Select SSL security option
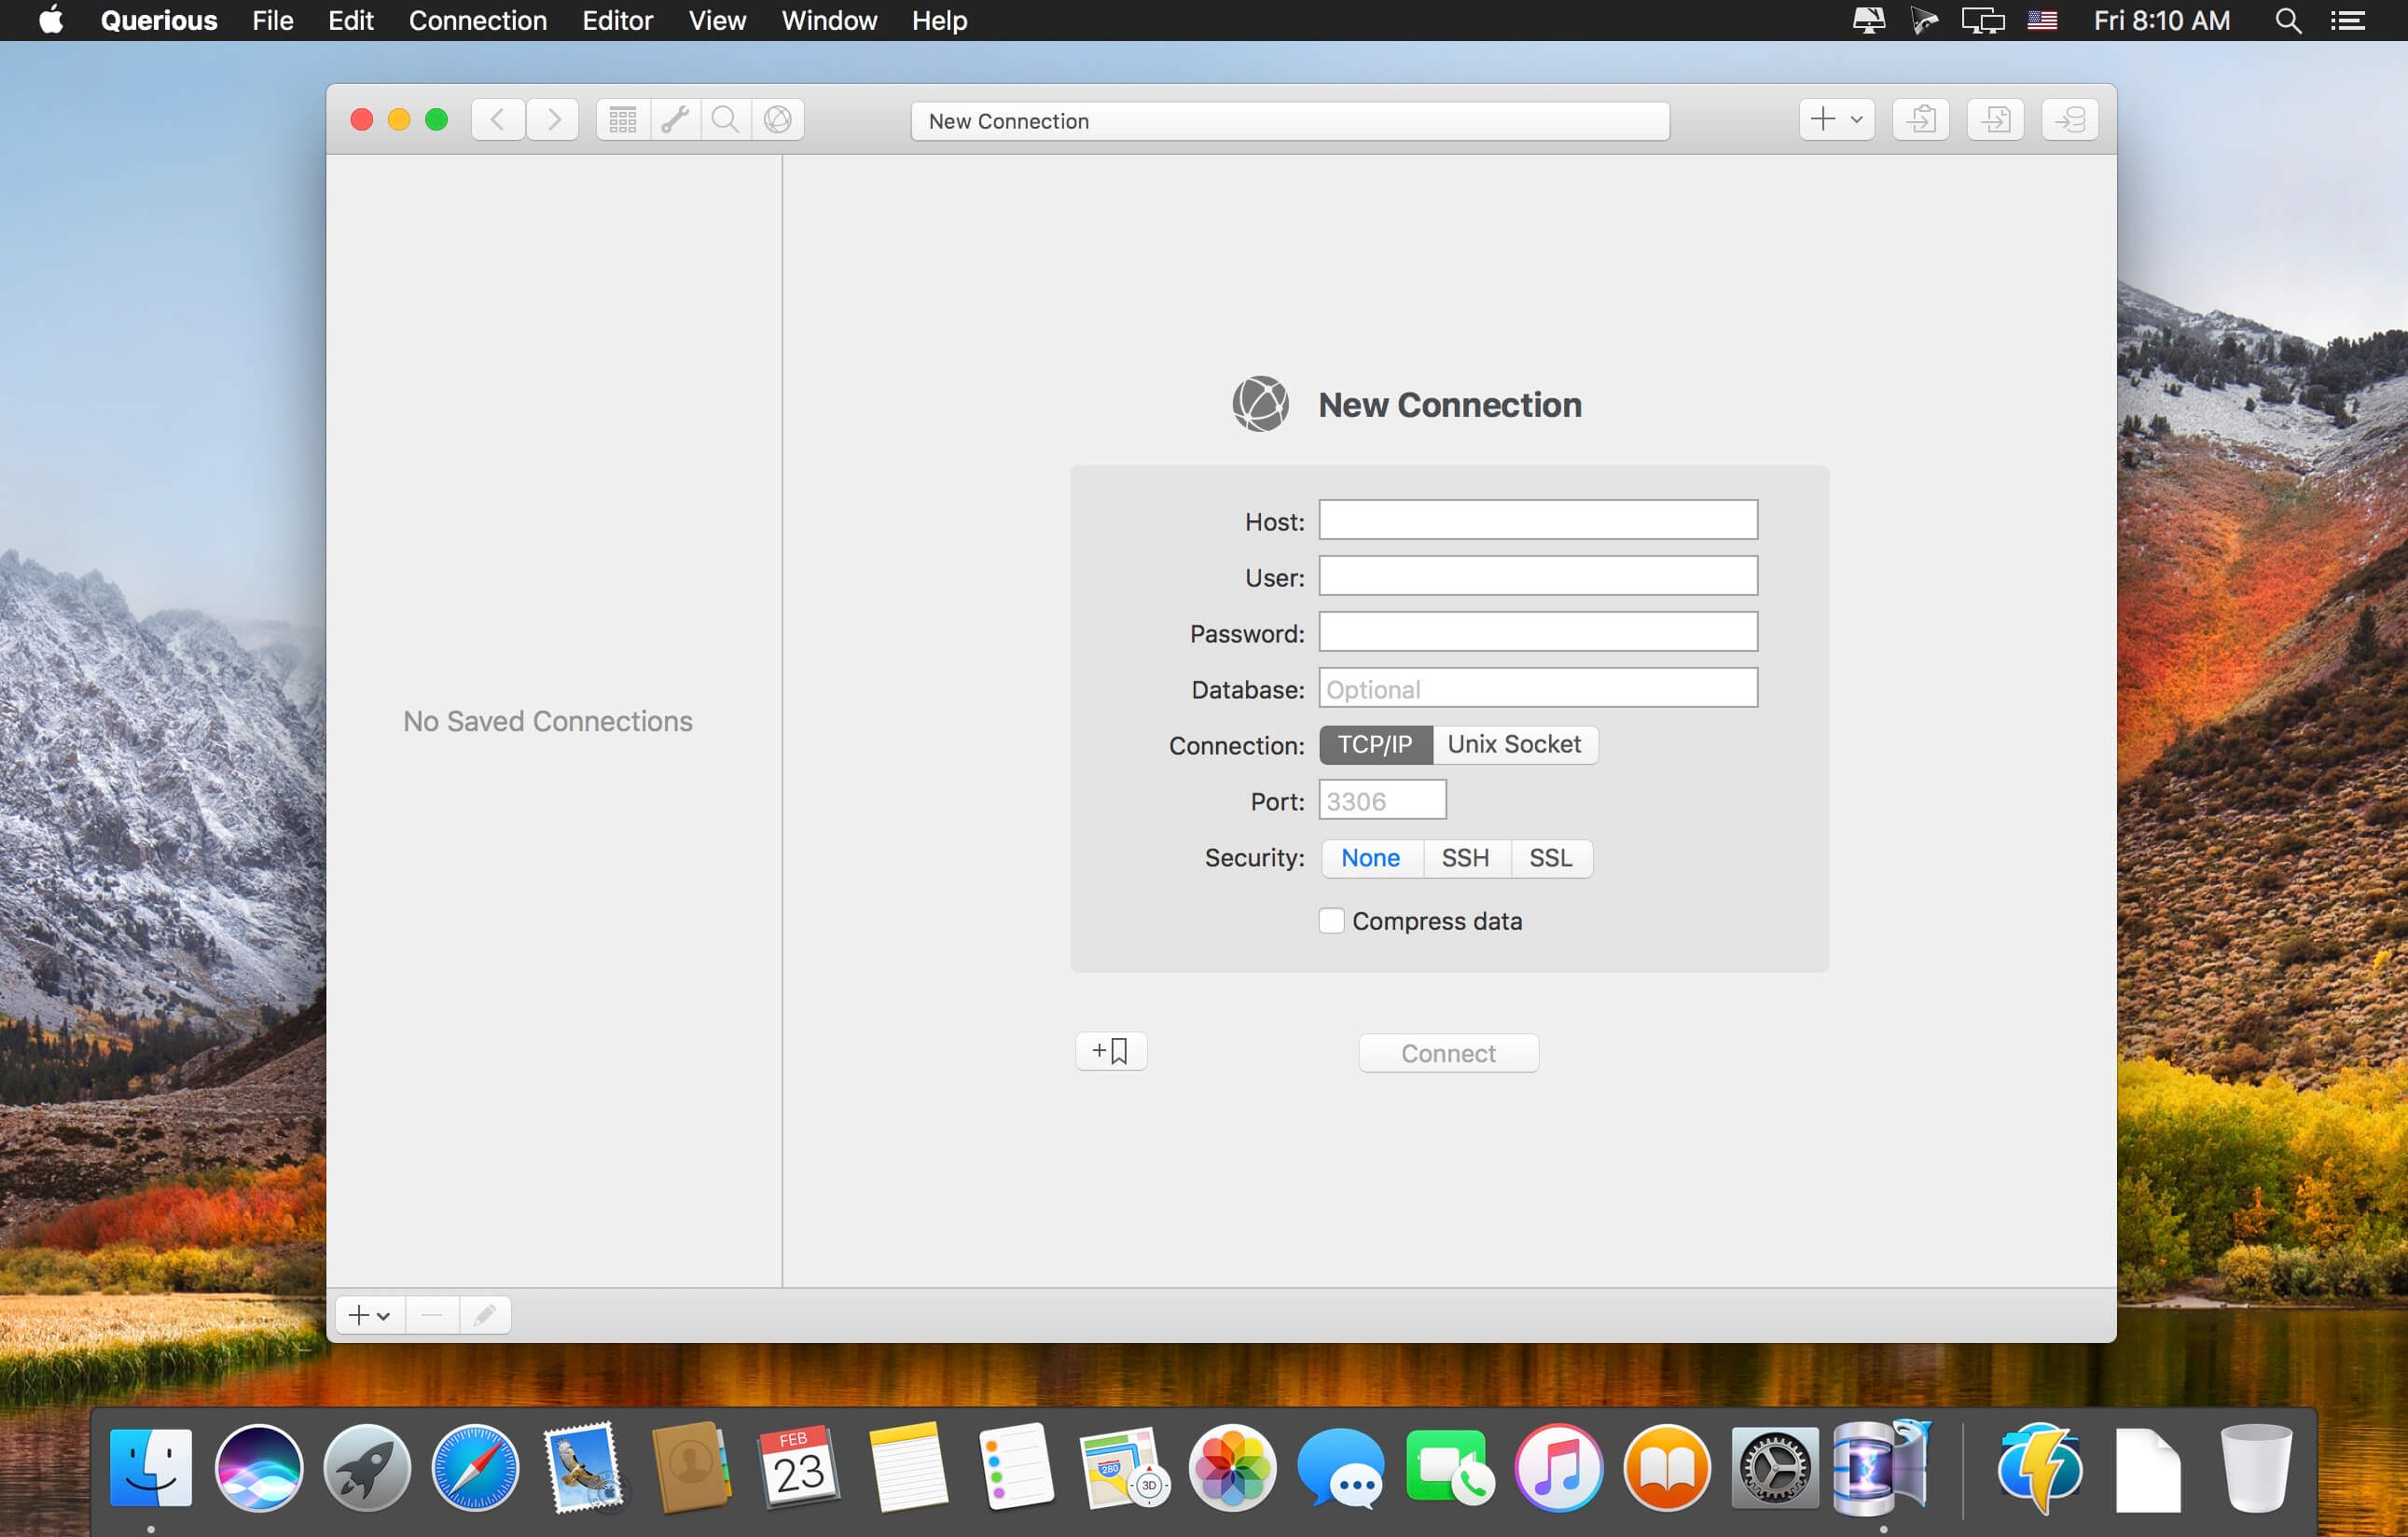Viewport: 2408px width, 1537px height. coord(1550,858)
